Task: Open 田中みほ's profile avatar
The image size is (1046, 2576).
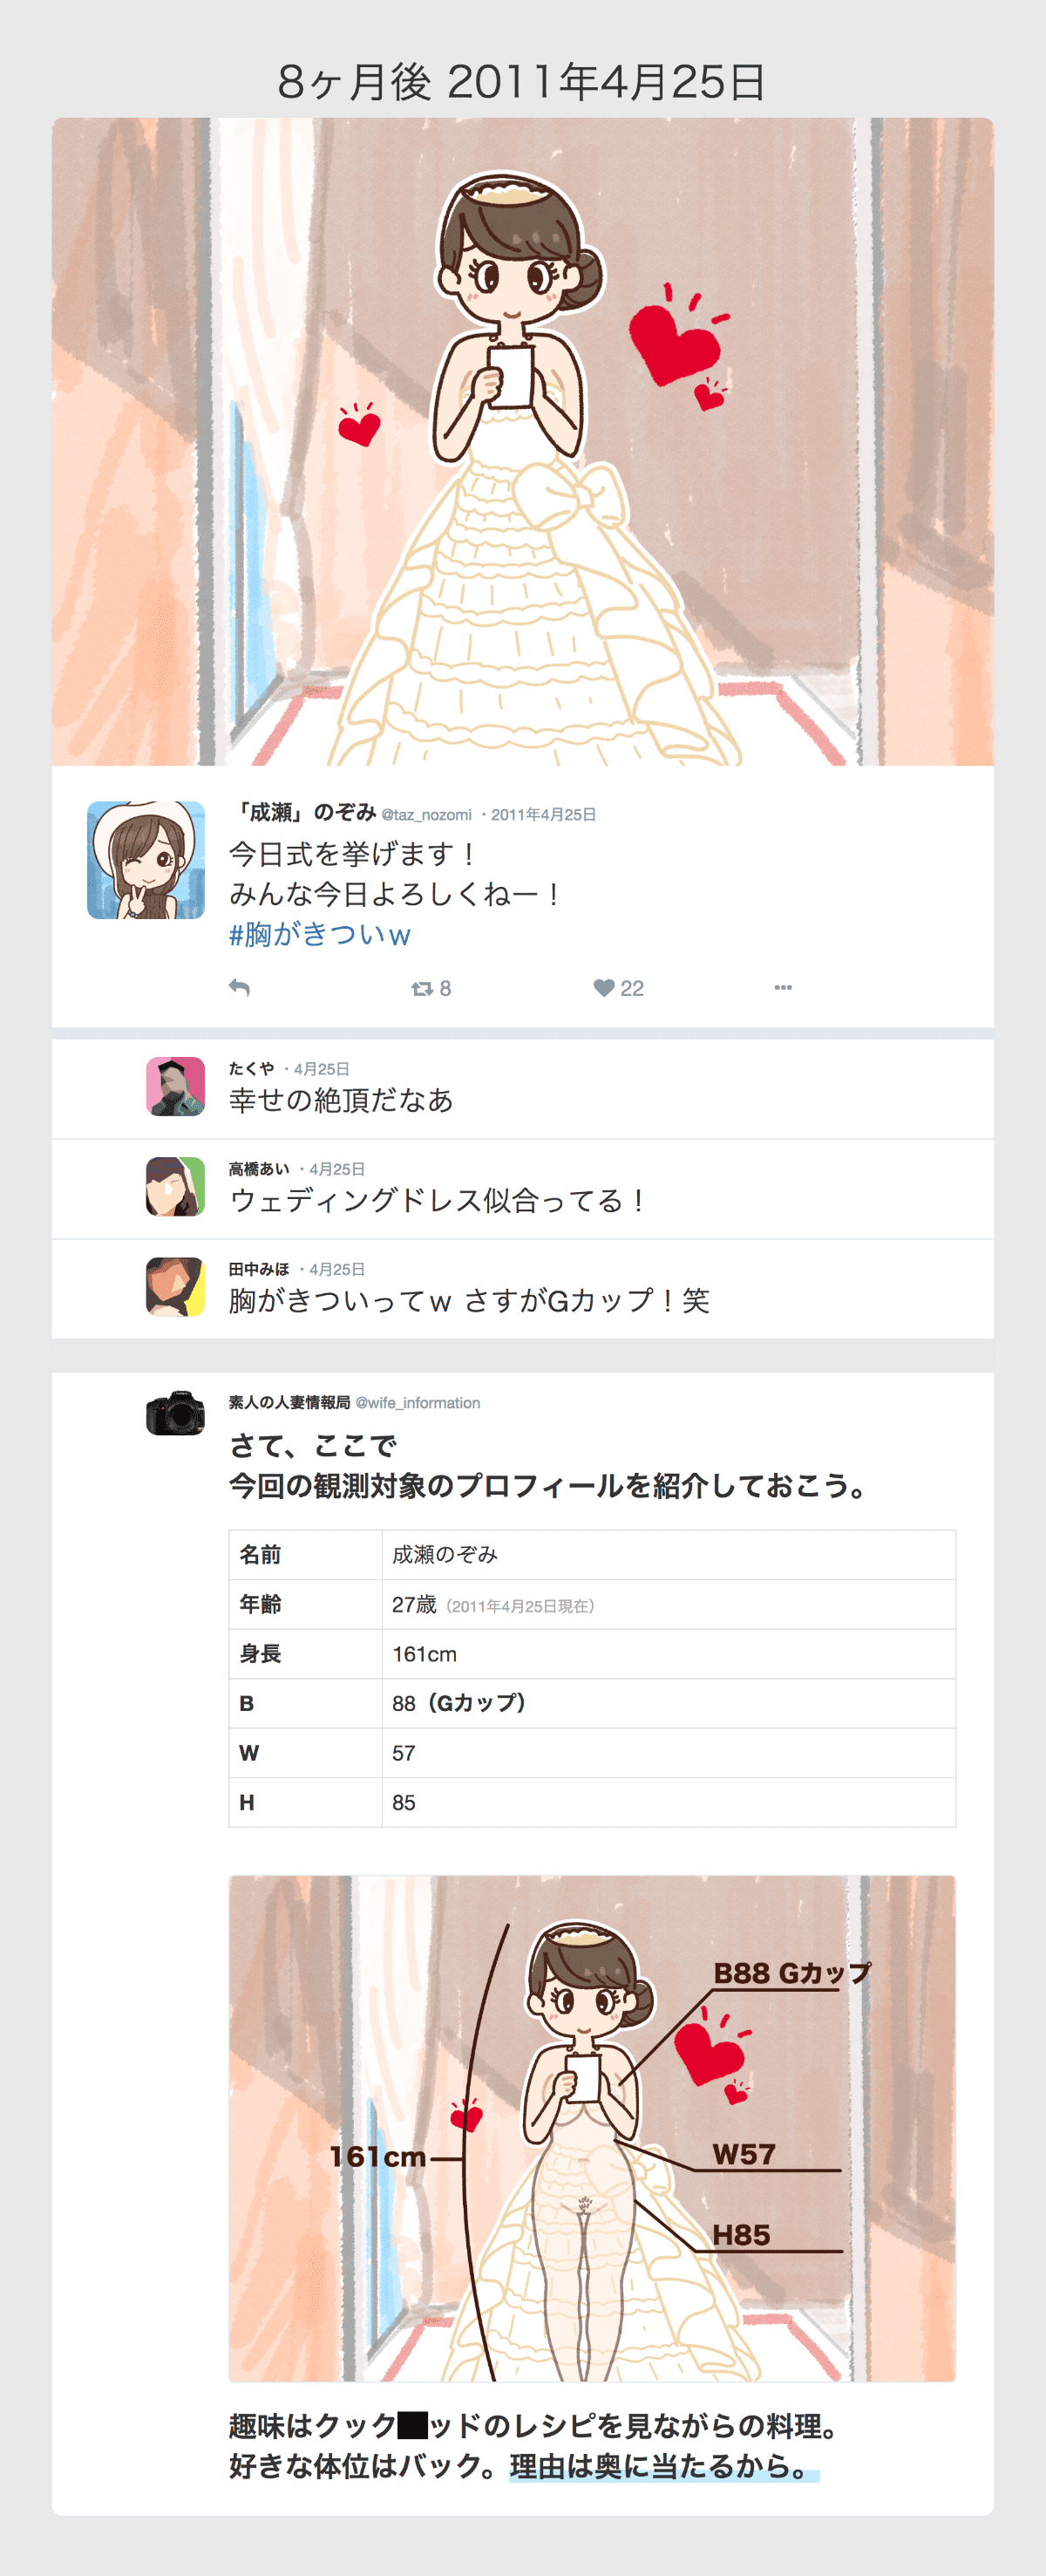Action: (x=175, y=1286)
